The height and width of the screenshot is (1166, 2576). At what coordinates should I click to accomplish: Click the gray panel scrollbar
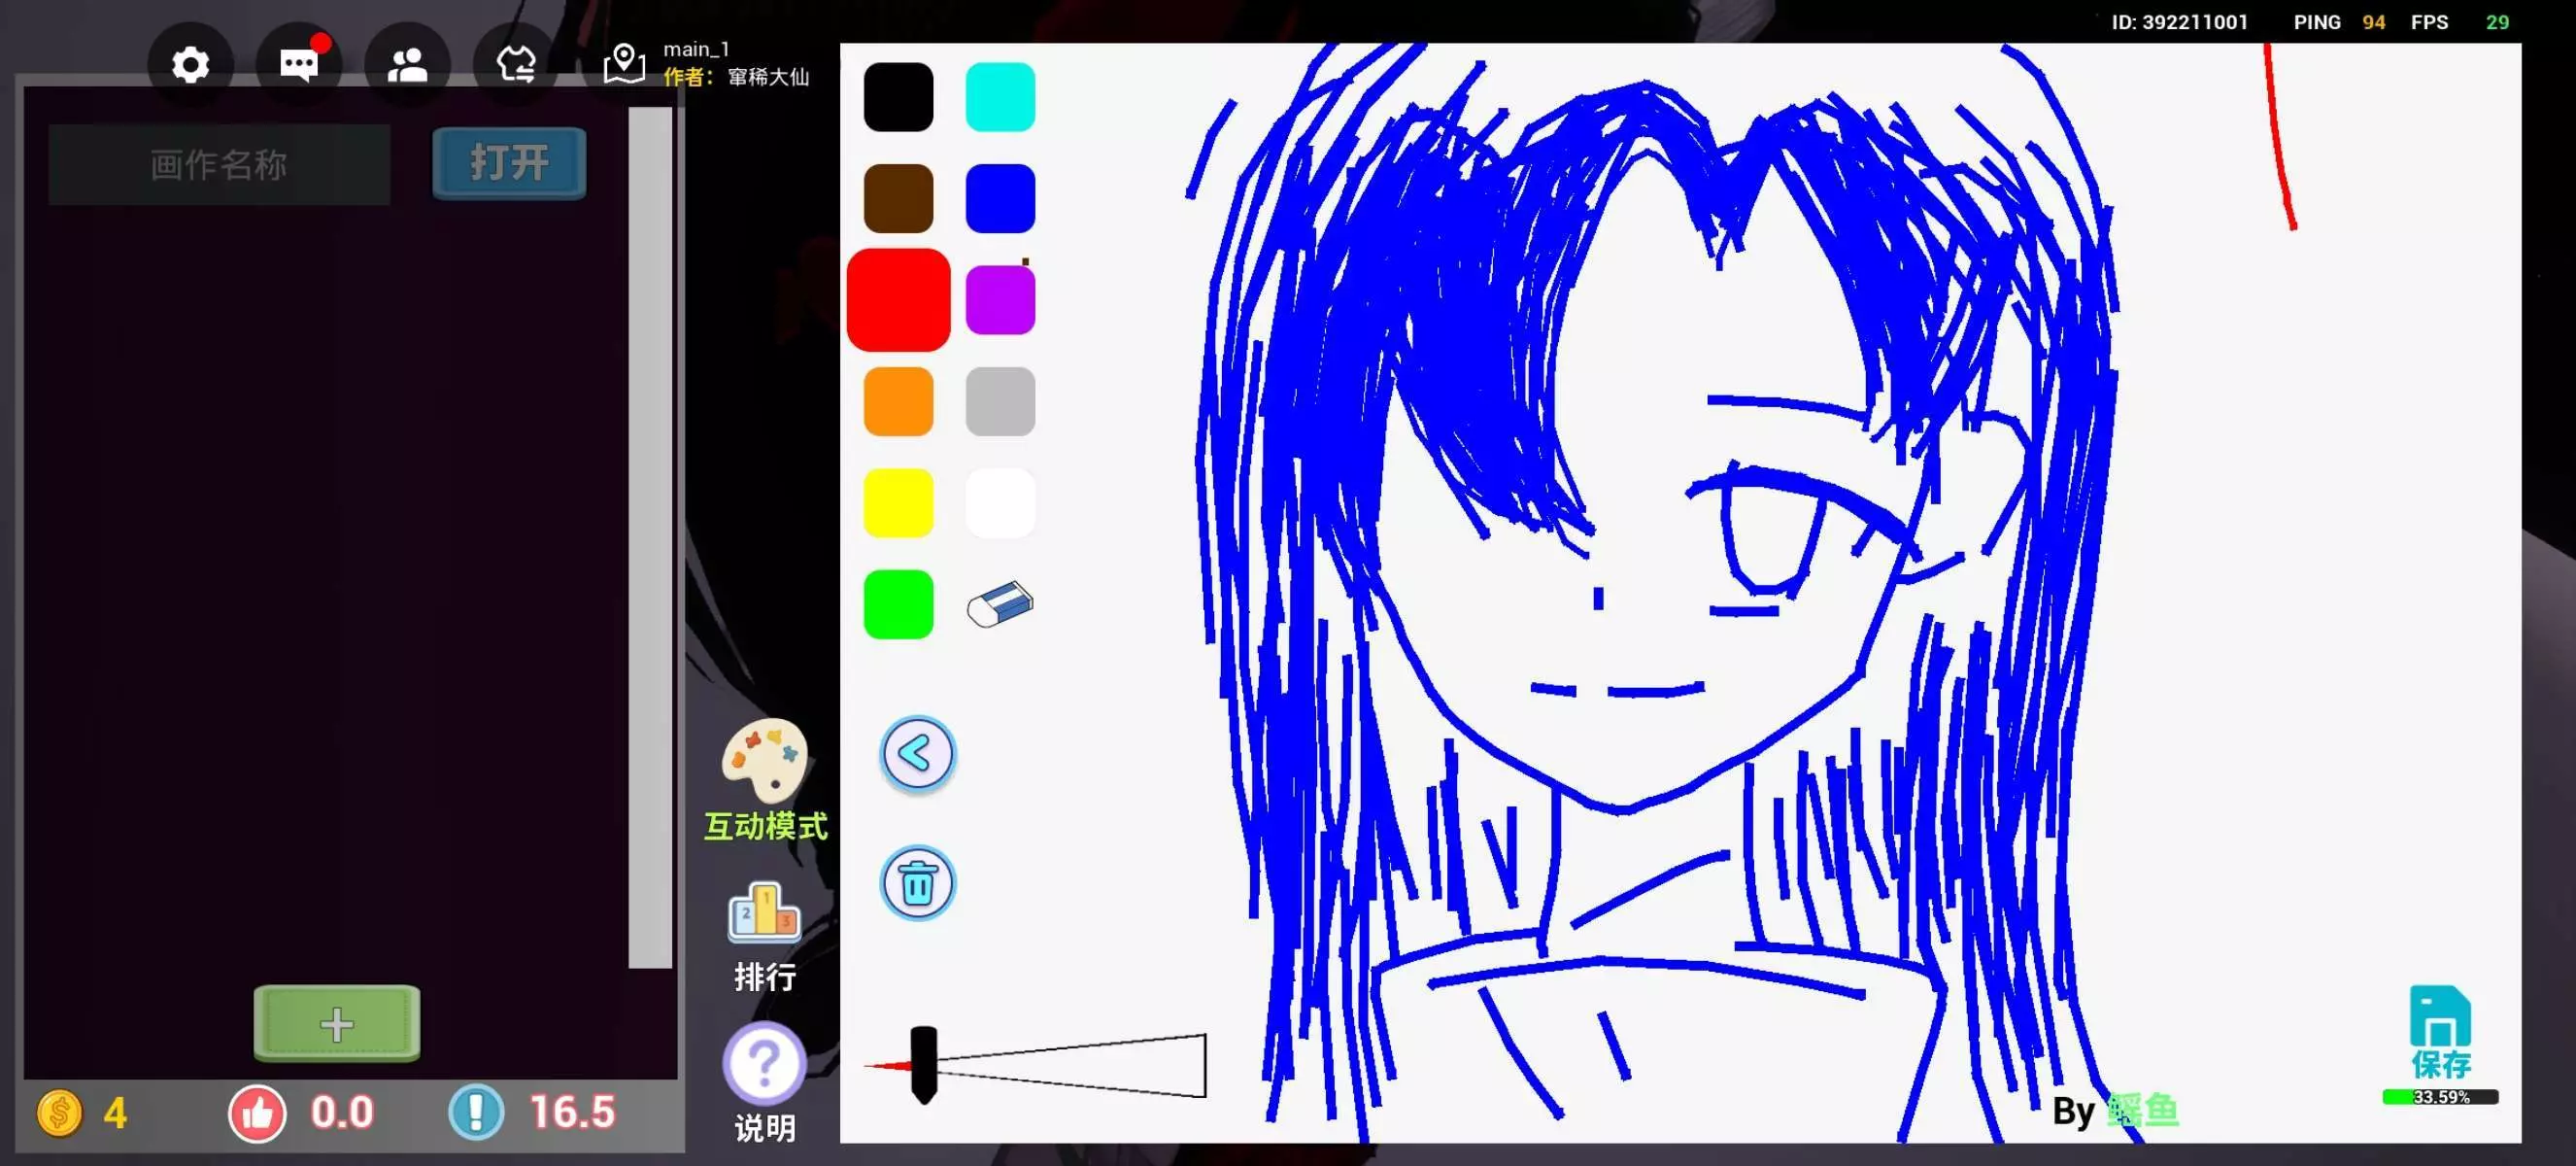[650, 537]
